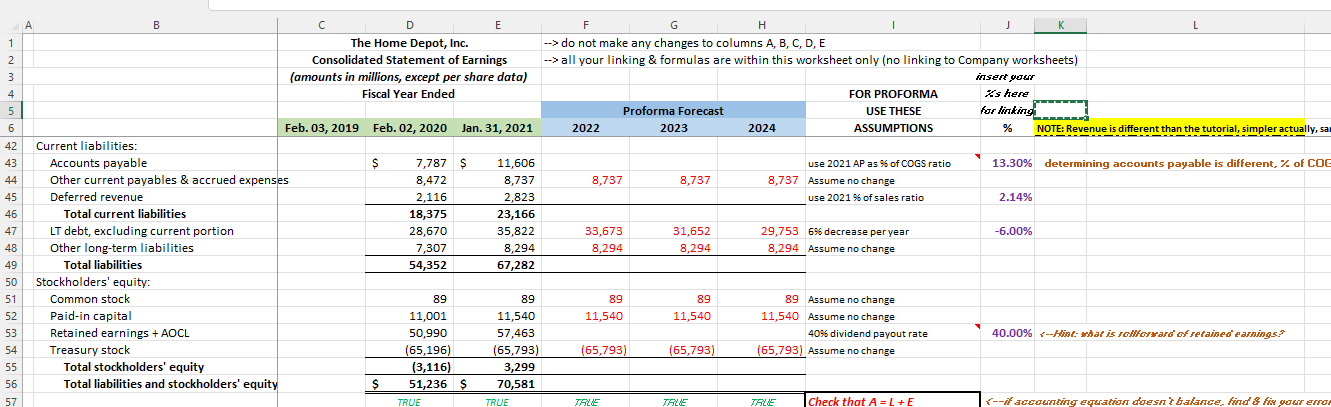Click the 67,282 total liabilities value
Viewport: 1331px width, 407px height.
[x=516, y=264]
